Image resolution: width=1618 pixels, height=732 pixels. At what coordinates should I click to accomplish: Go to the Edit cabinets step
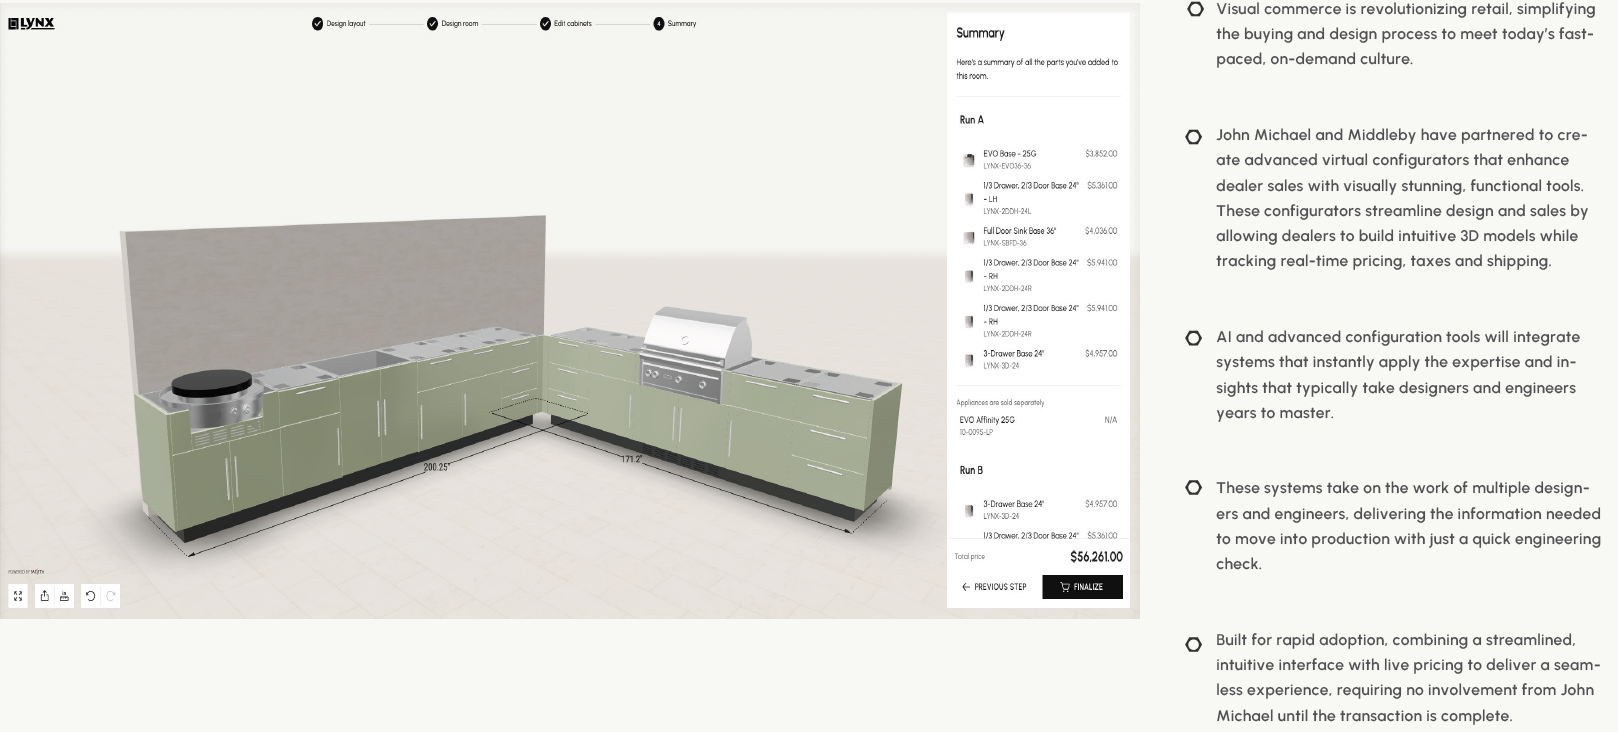coord(566,23)
